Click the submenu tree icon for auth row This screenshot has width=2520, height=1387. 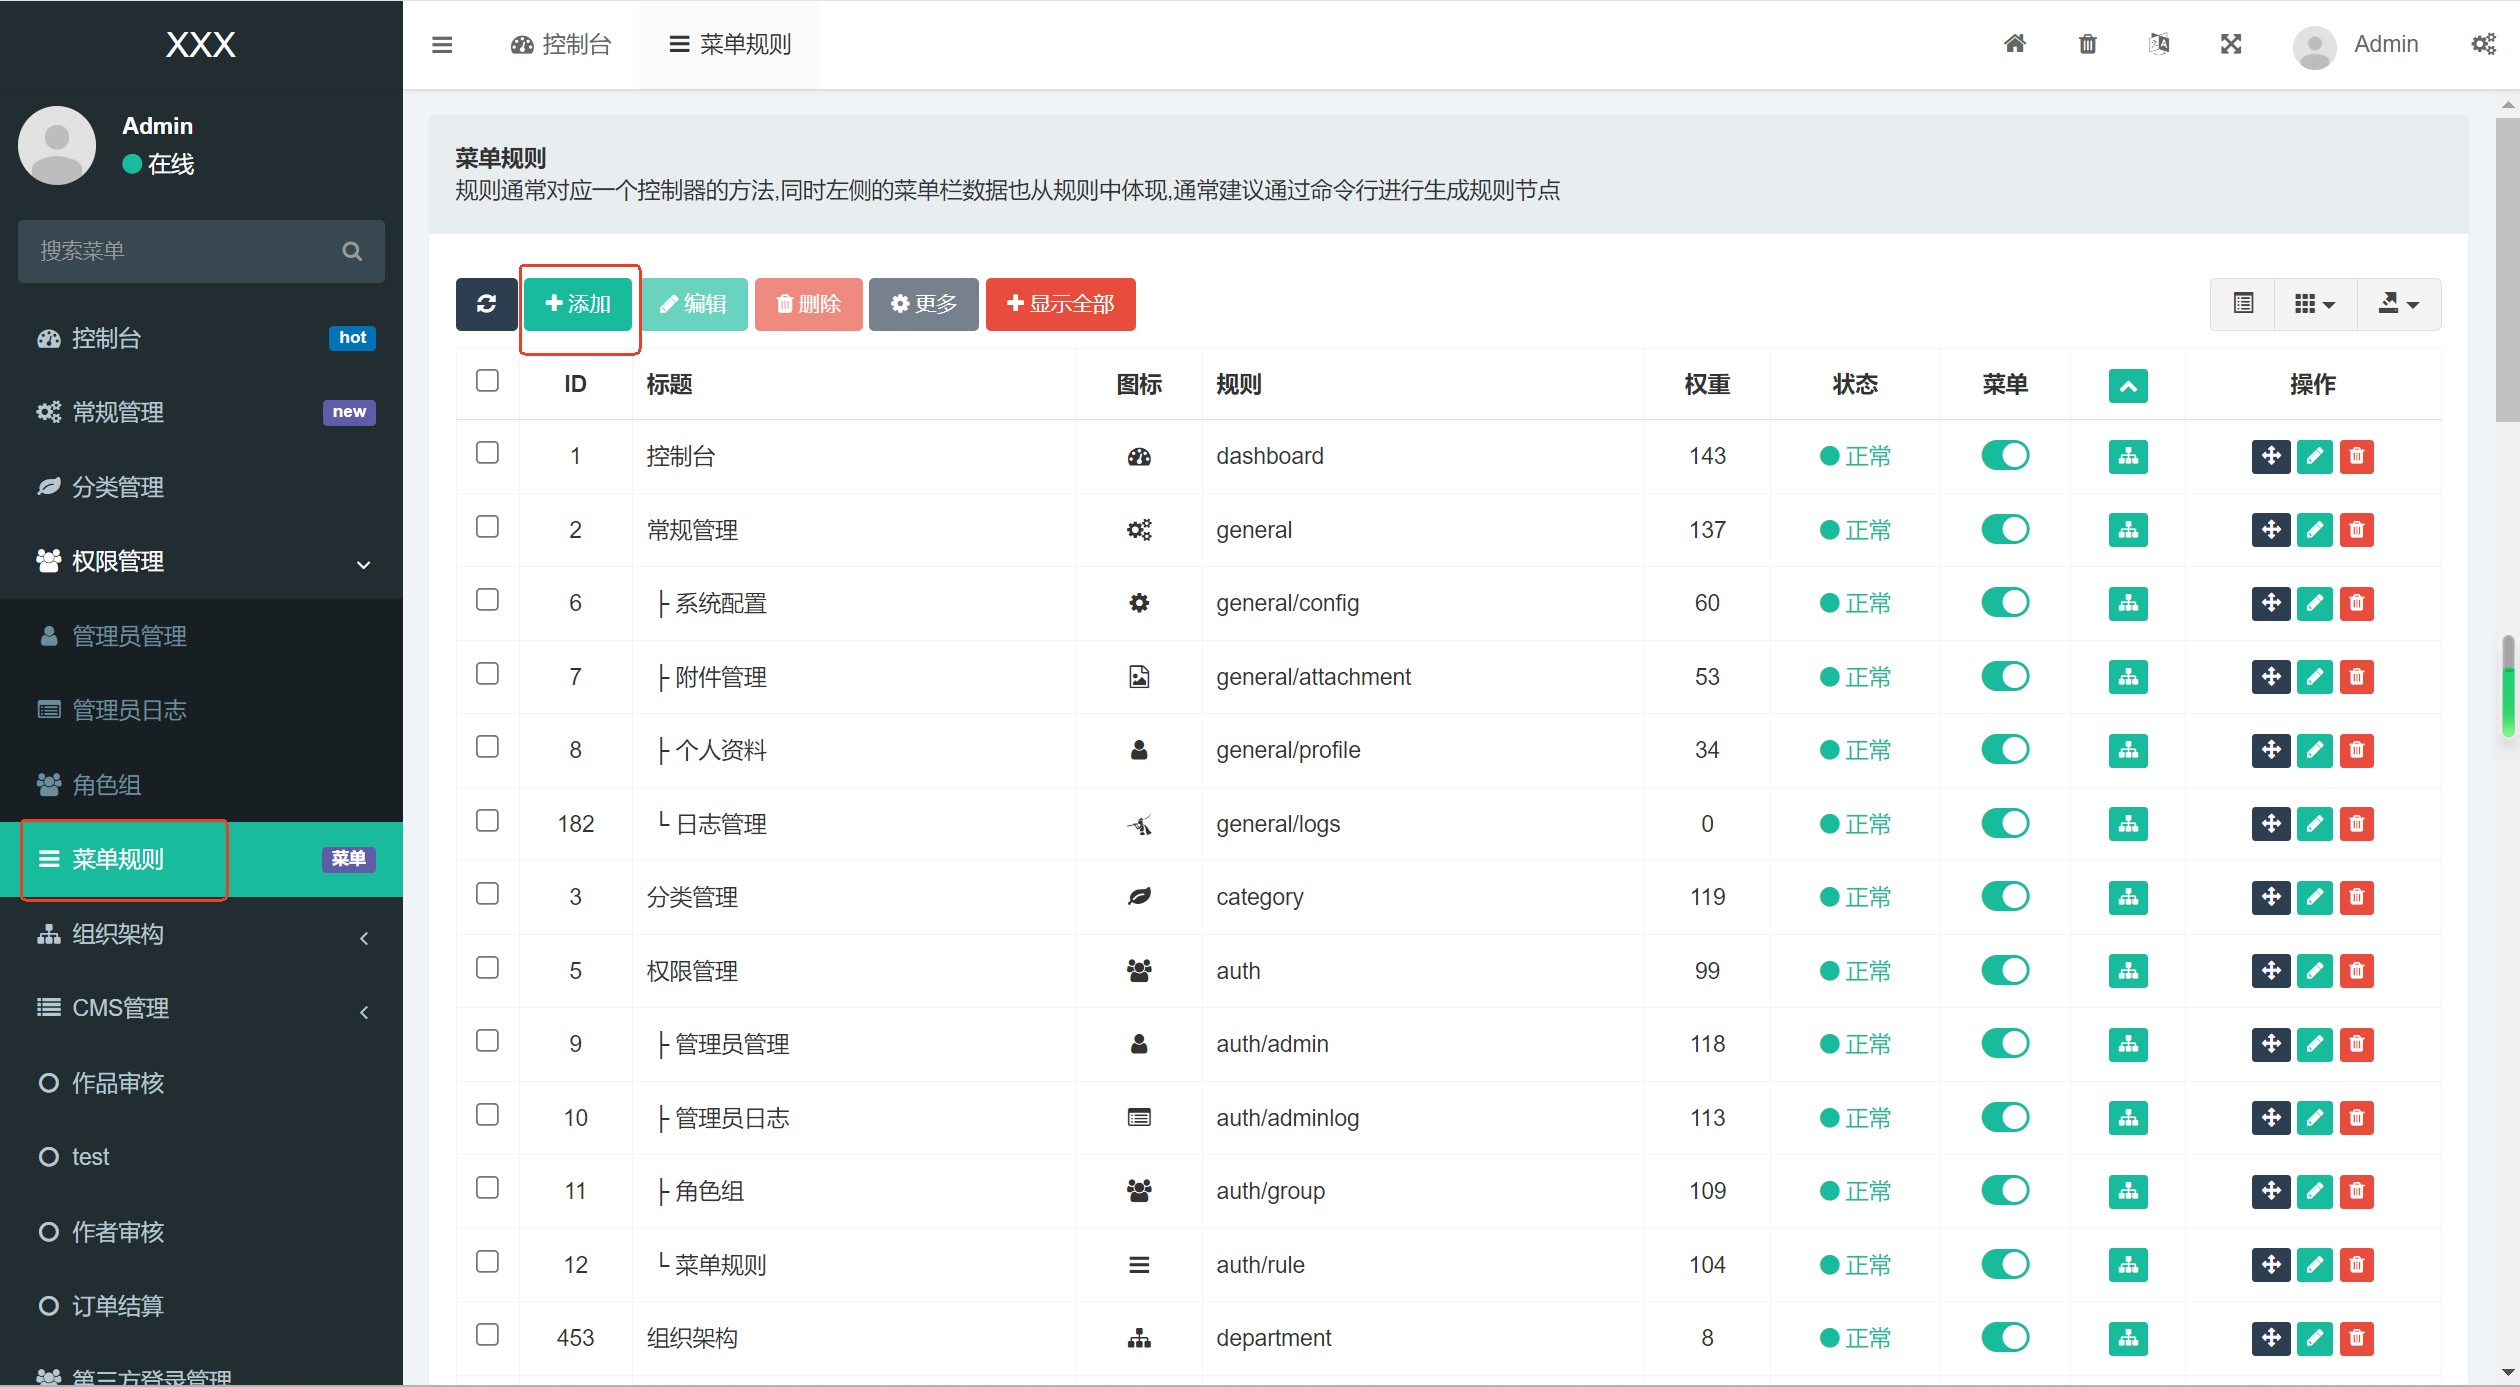(2128, 971)
